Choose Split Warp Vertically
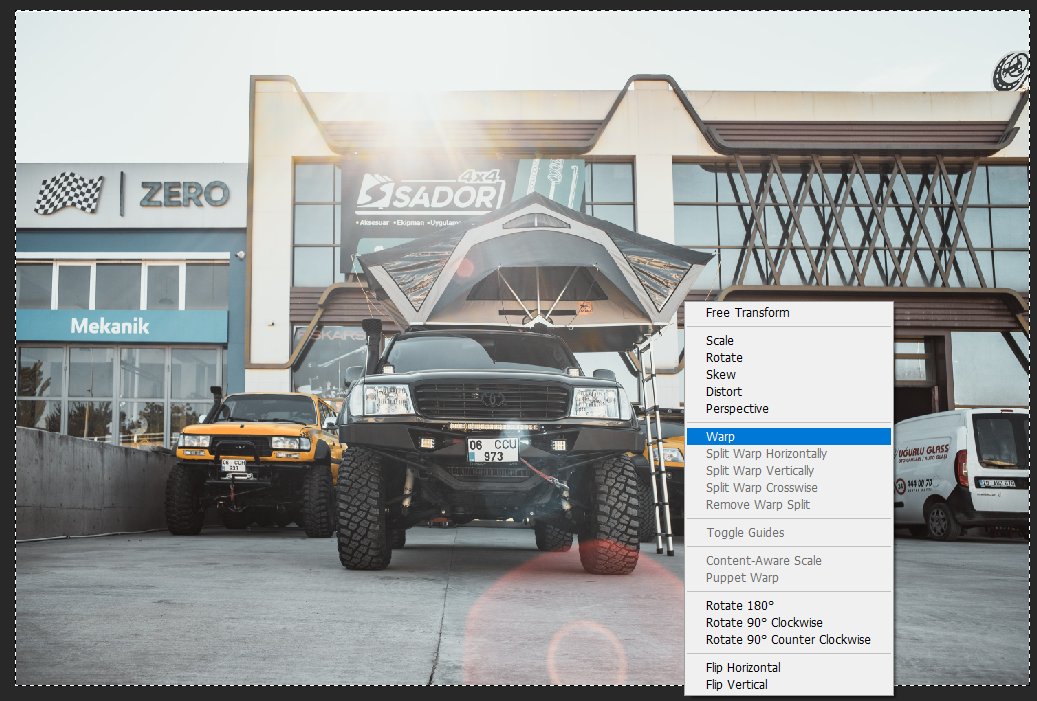The width and height of the screenshot is (1037, 701). click(x=789, y=471)
